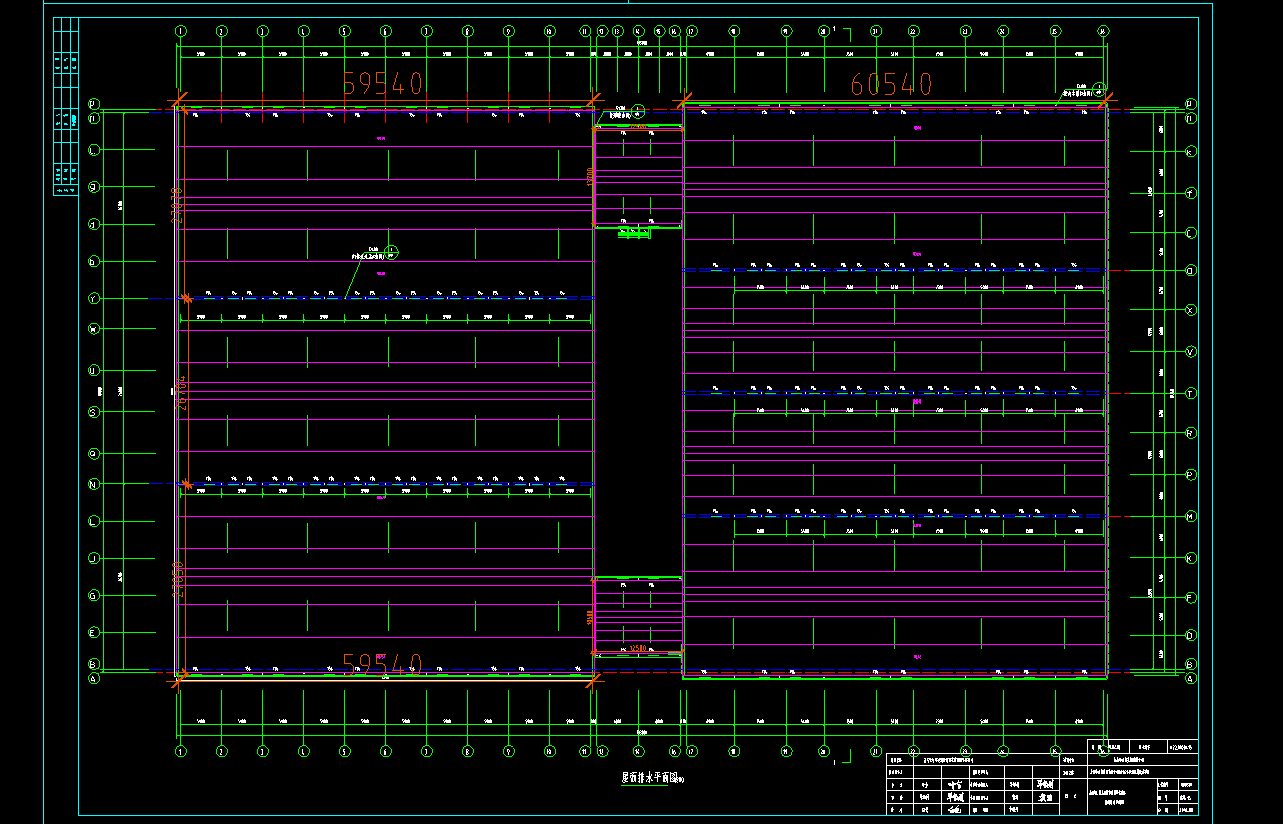Select the orange 26104 vertical dimension text
The image size is (1283, 824).
point(182,394)
